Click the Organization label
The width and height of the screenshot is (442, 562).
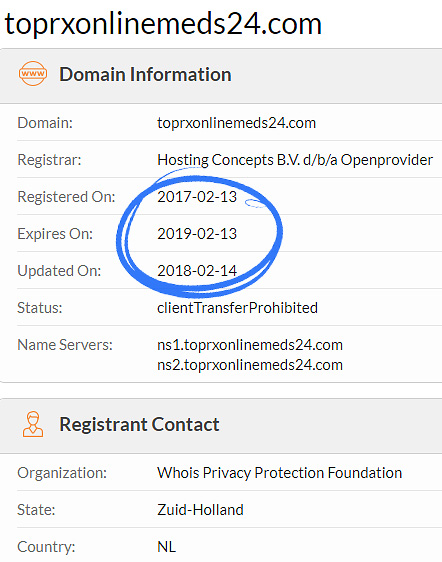(x=62, y=473)
